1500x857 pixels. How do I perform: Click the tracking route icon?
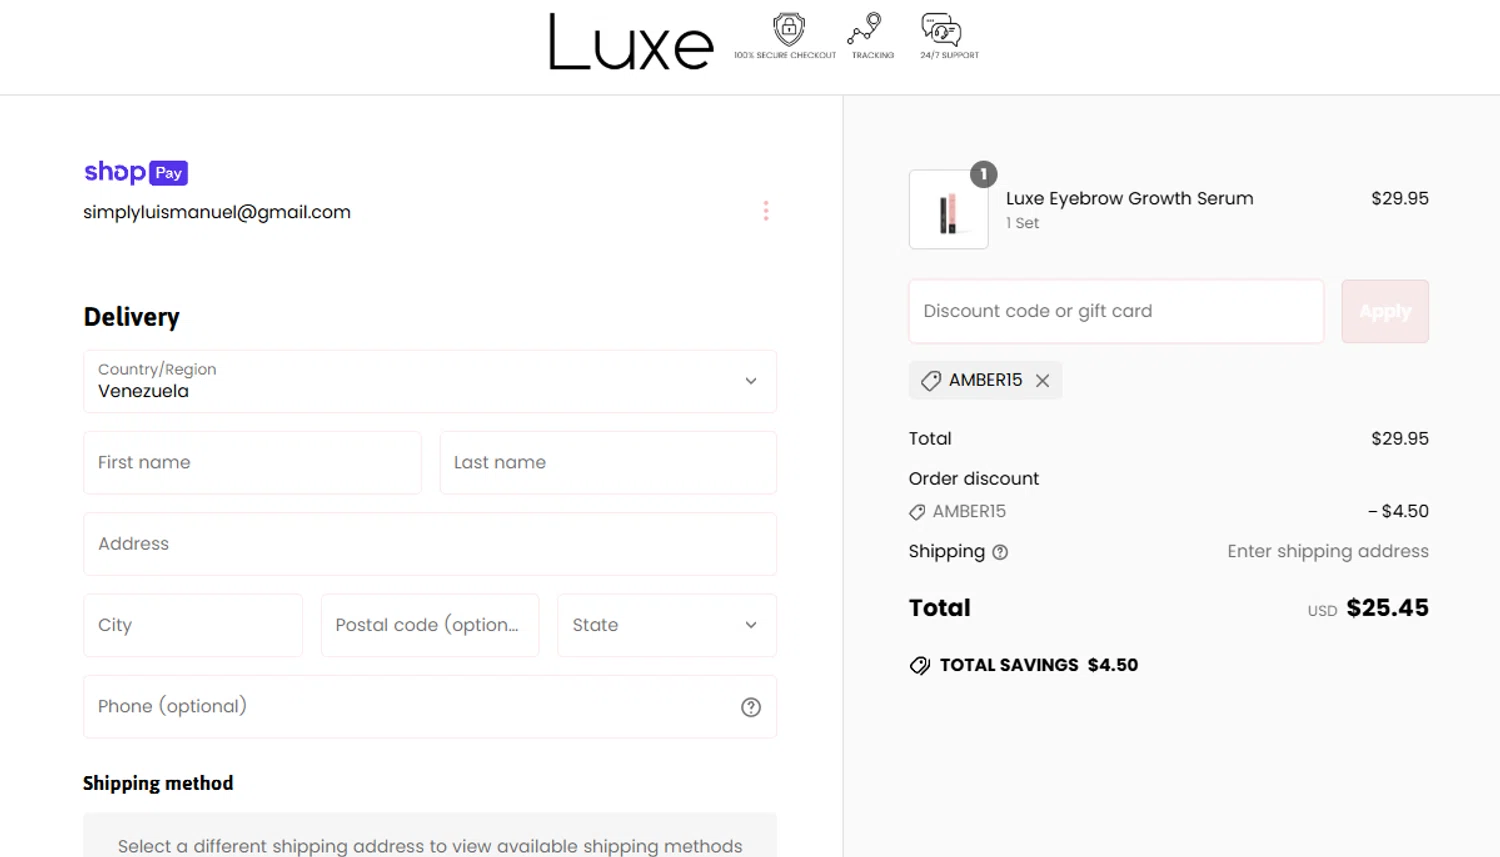[x=865, y=29]
